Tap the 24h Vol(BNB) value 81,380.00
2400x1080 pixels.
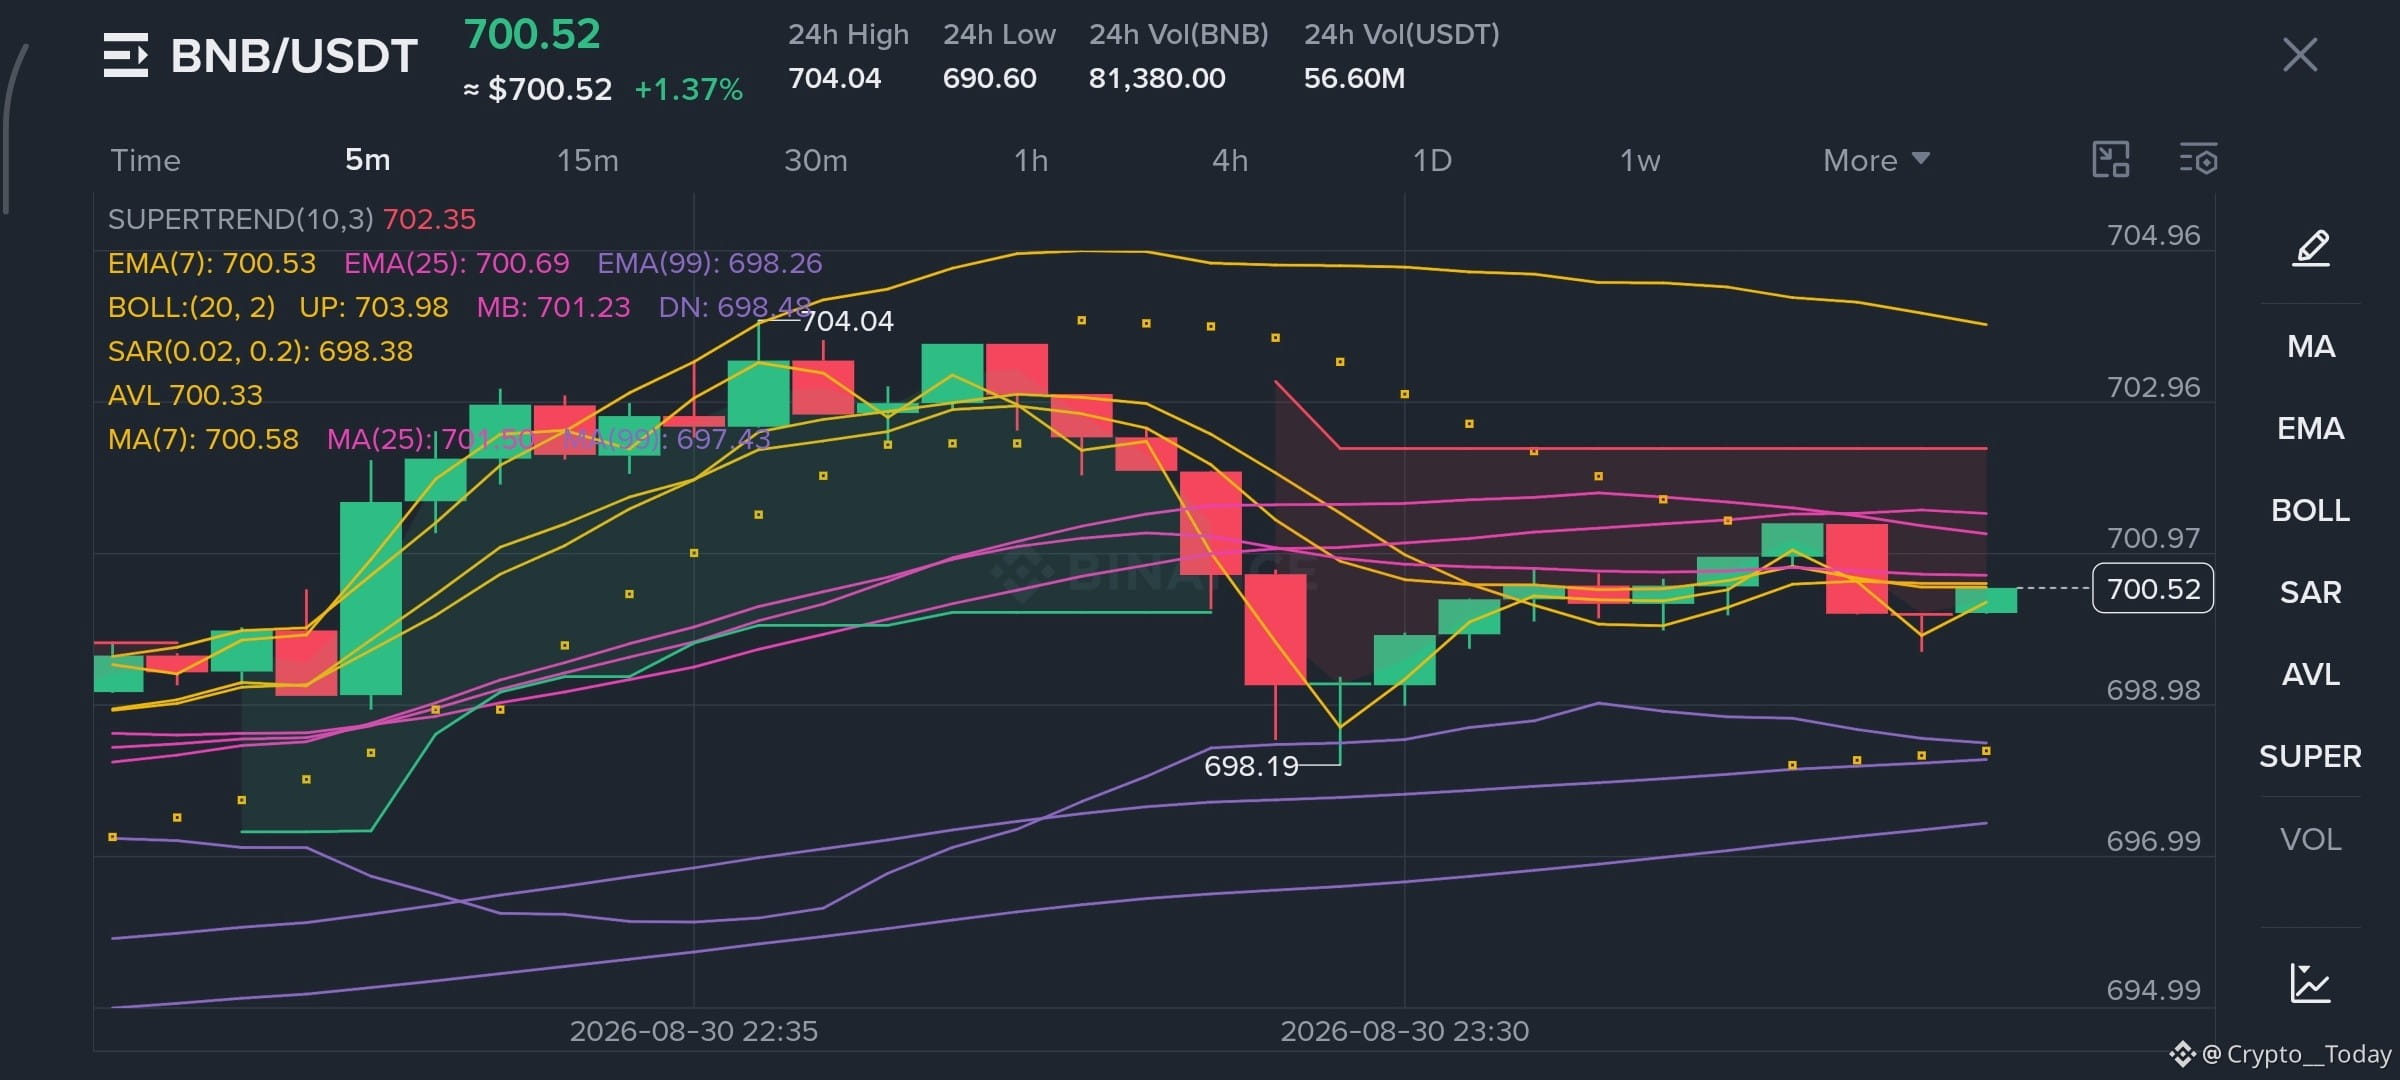pos(1157,78)
